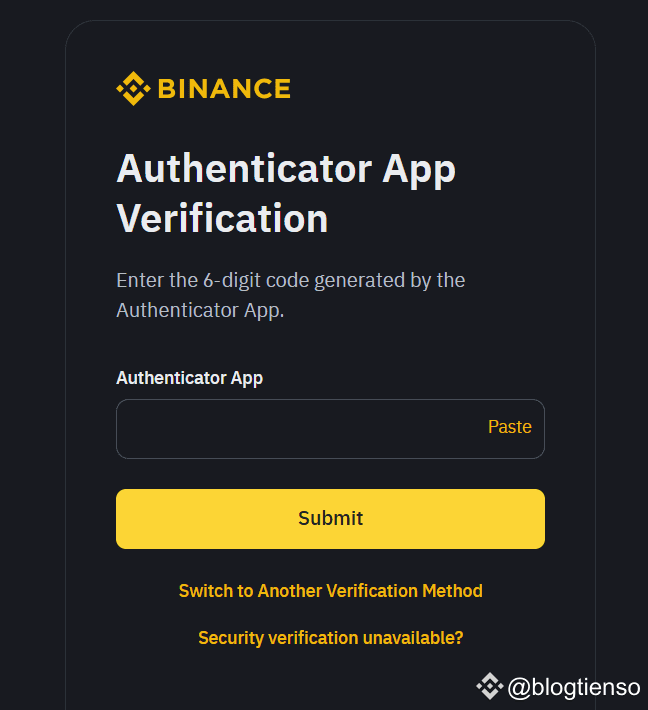The height and width of the screenshot is (710, 648).
Task: Click the watermark diamond icon beside @blogtienso
Action: 489,686
